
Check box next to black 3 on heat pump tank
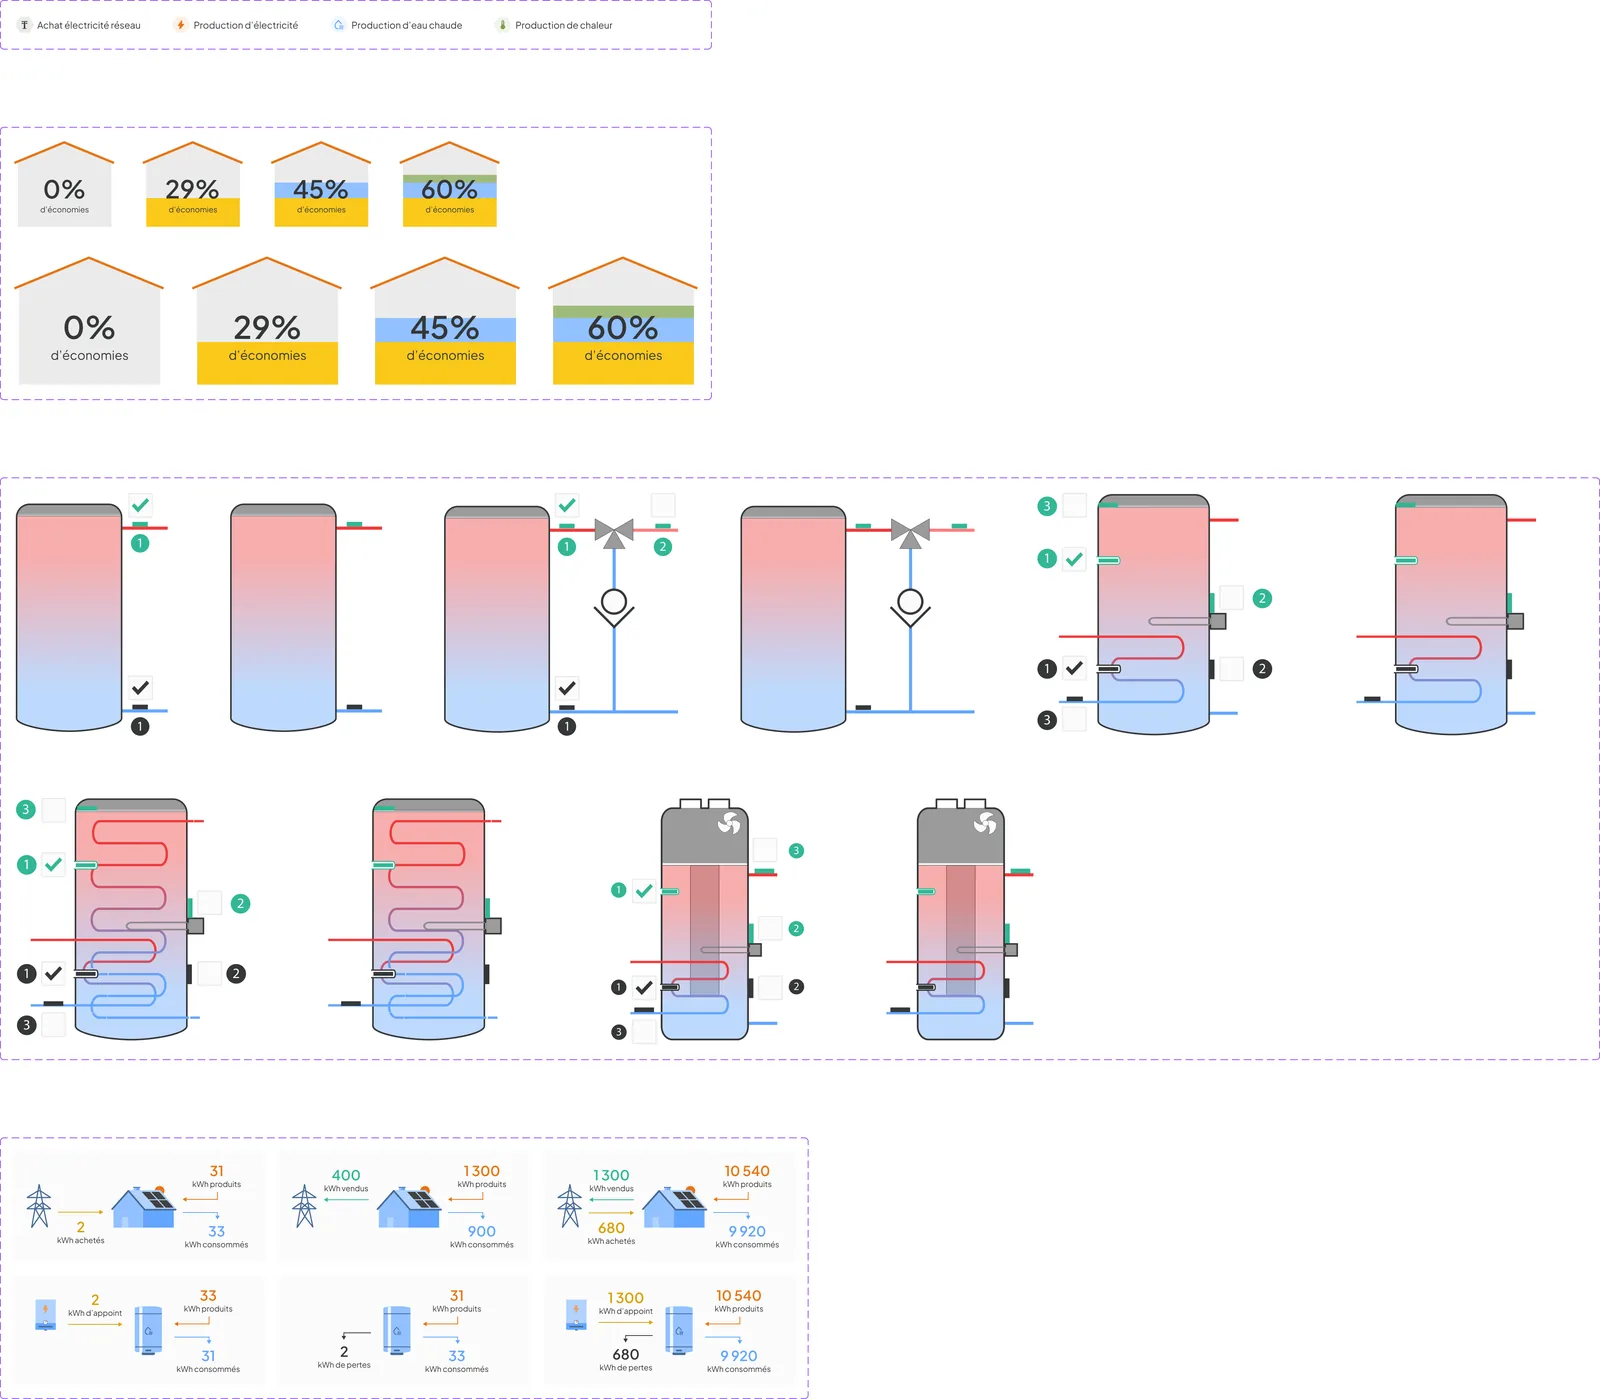point(644,1032)
